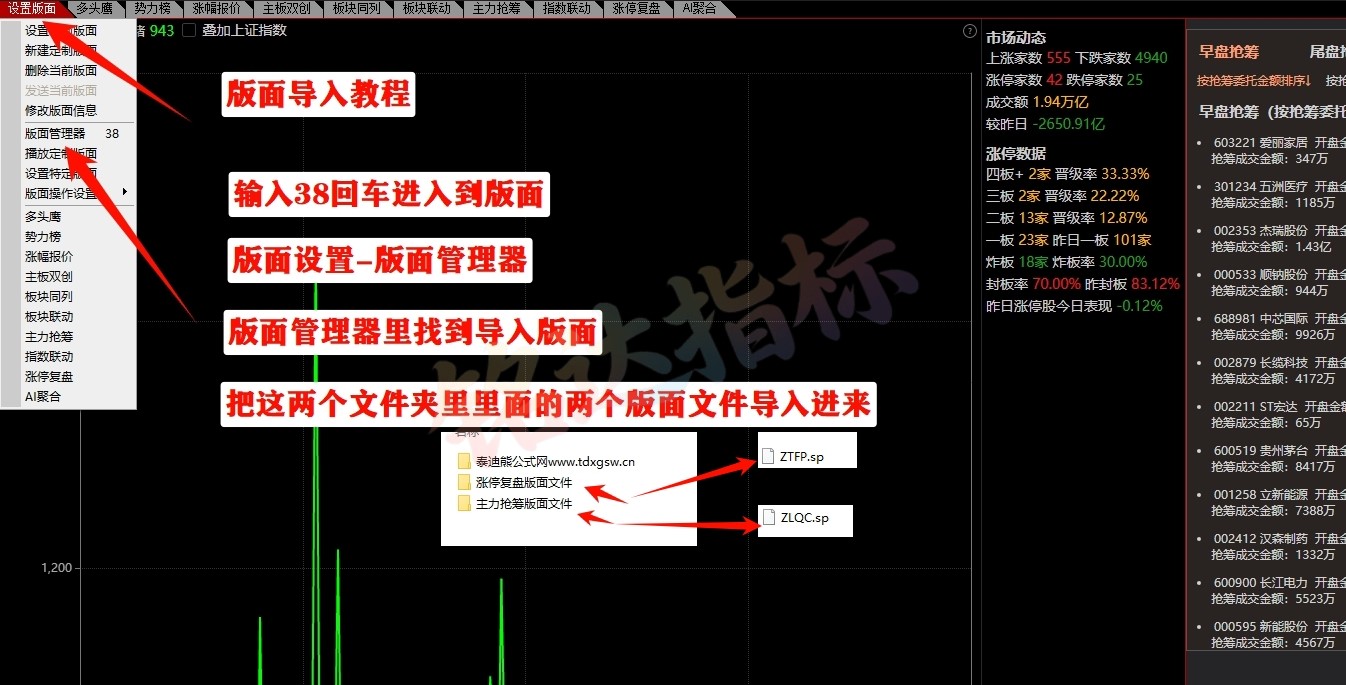Image resolution: width=1346 pixels, height=685 pixels.
Task: Click the folder icon beside 涨停复盘版面文件
Action: 464,483
